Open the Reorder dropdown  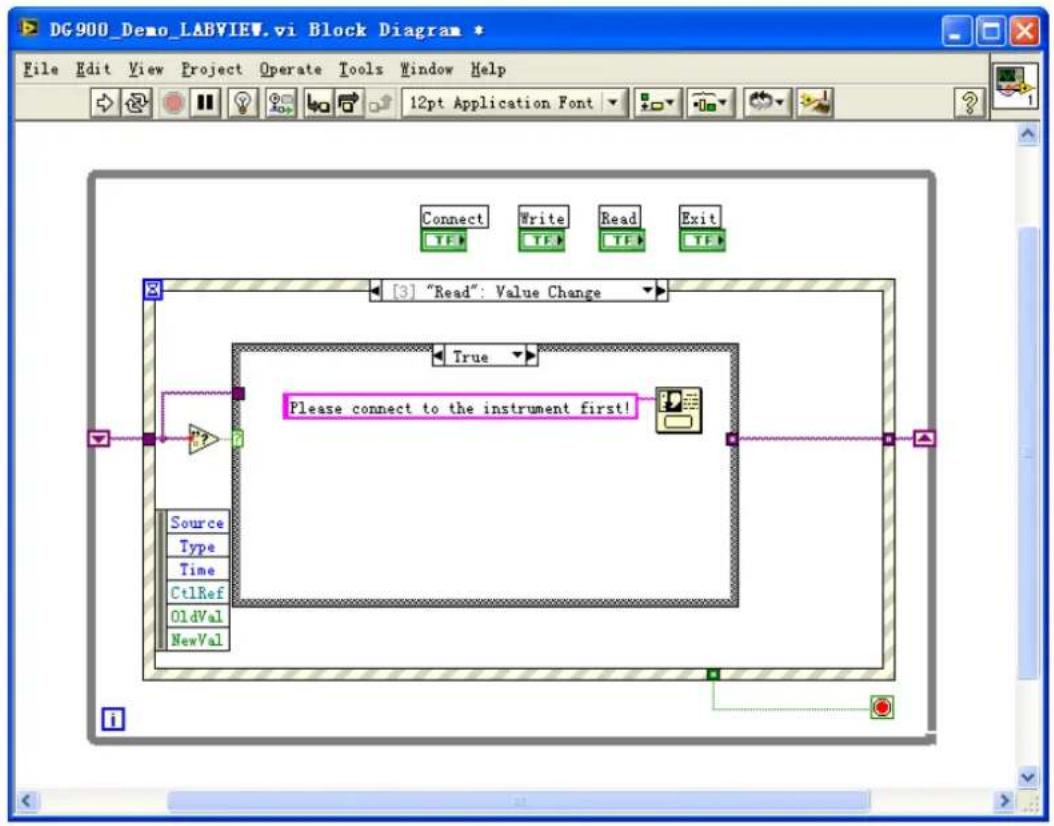point(767,103)
